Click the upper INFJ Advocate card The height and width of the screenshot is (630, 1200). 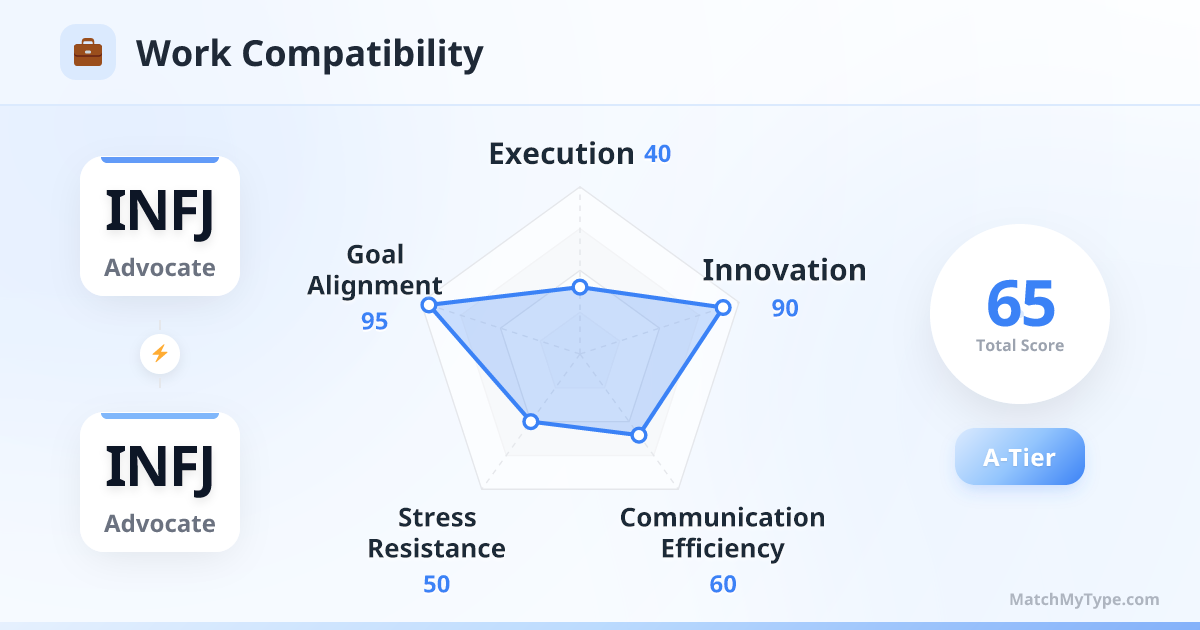[160, 226]
